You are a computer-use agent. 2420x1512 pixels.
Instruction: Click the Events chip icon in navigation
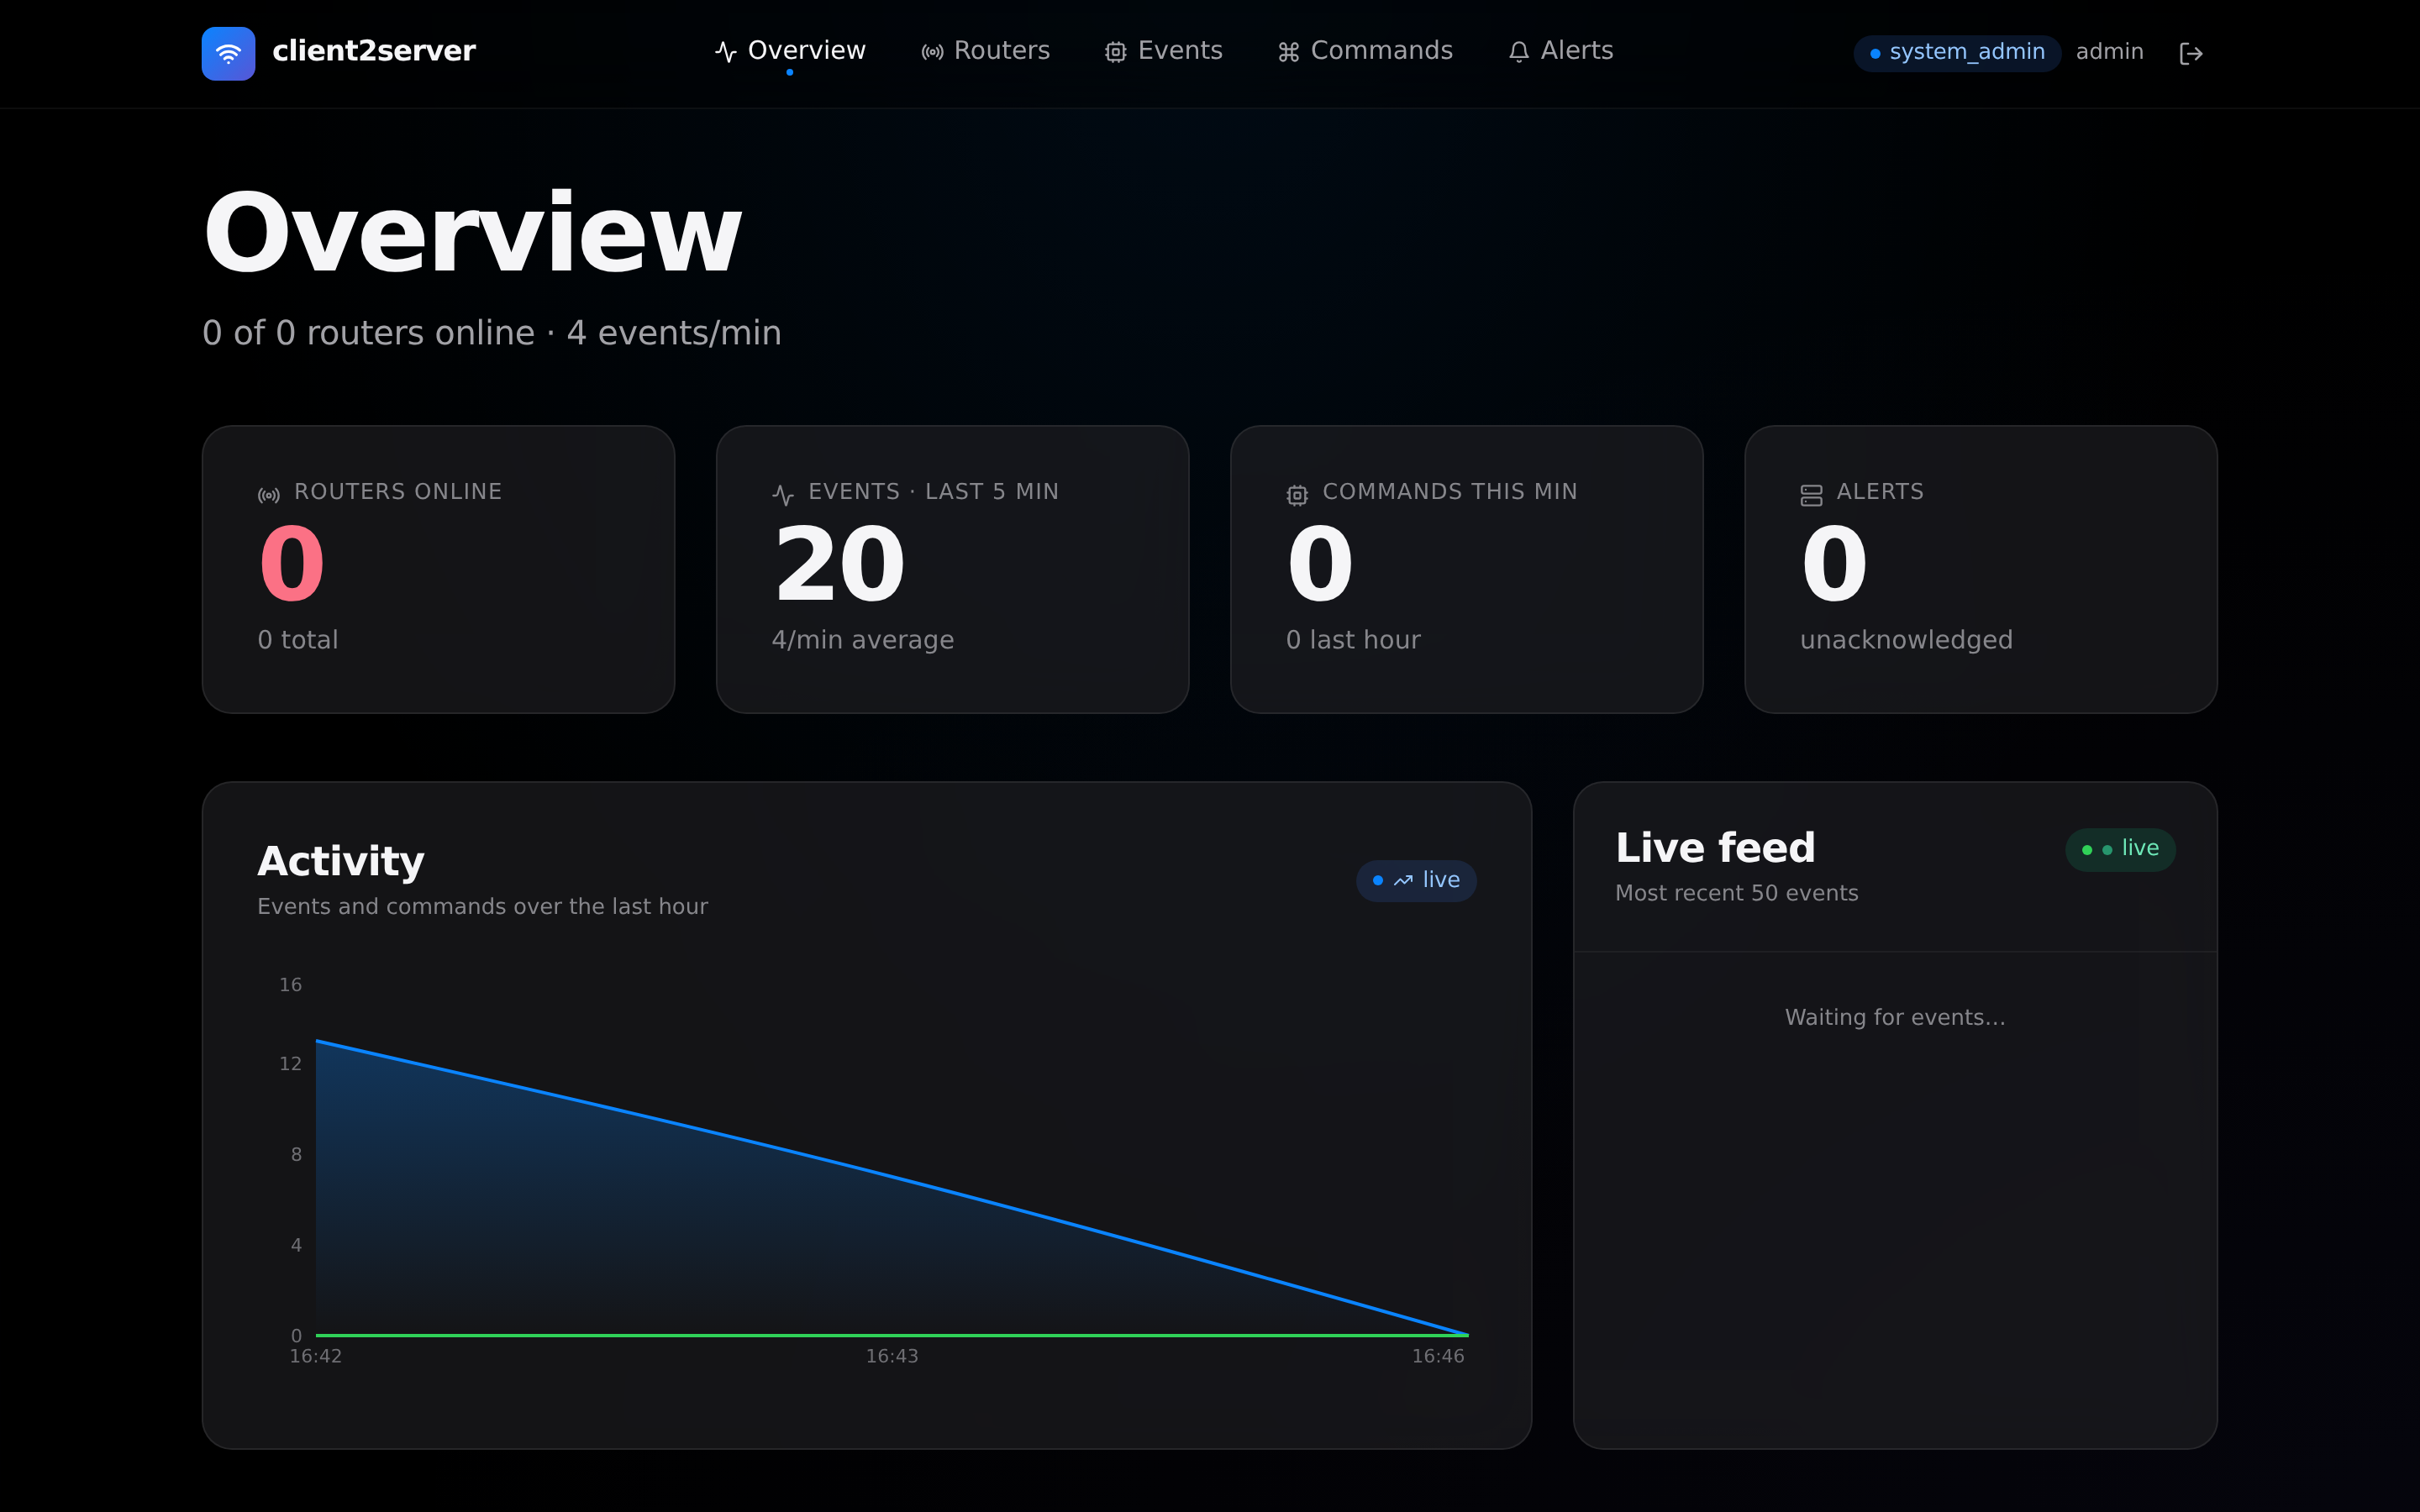1116,52
